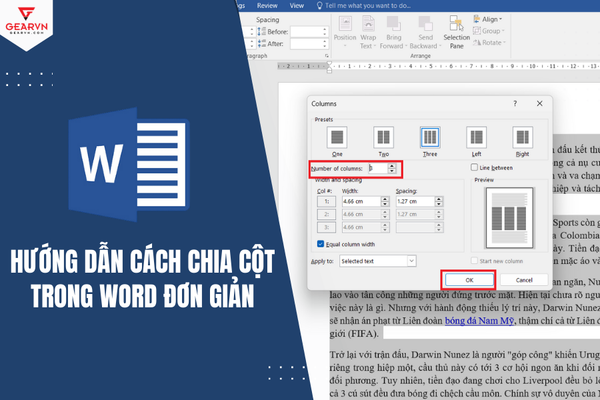Select the Left column preset
The height and width of the screenshot is (400, 600).
click(x=476, y=137)
